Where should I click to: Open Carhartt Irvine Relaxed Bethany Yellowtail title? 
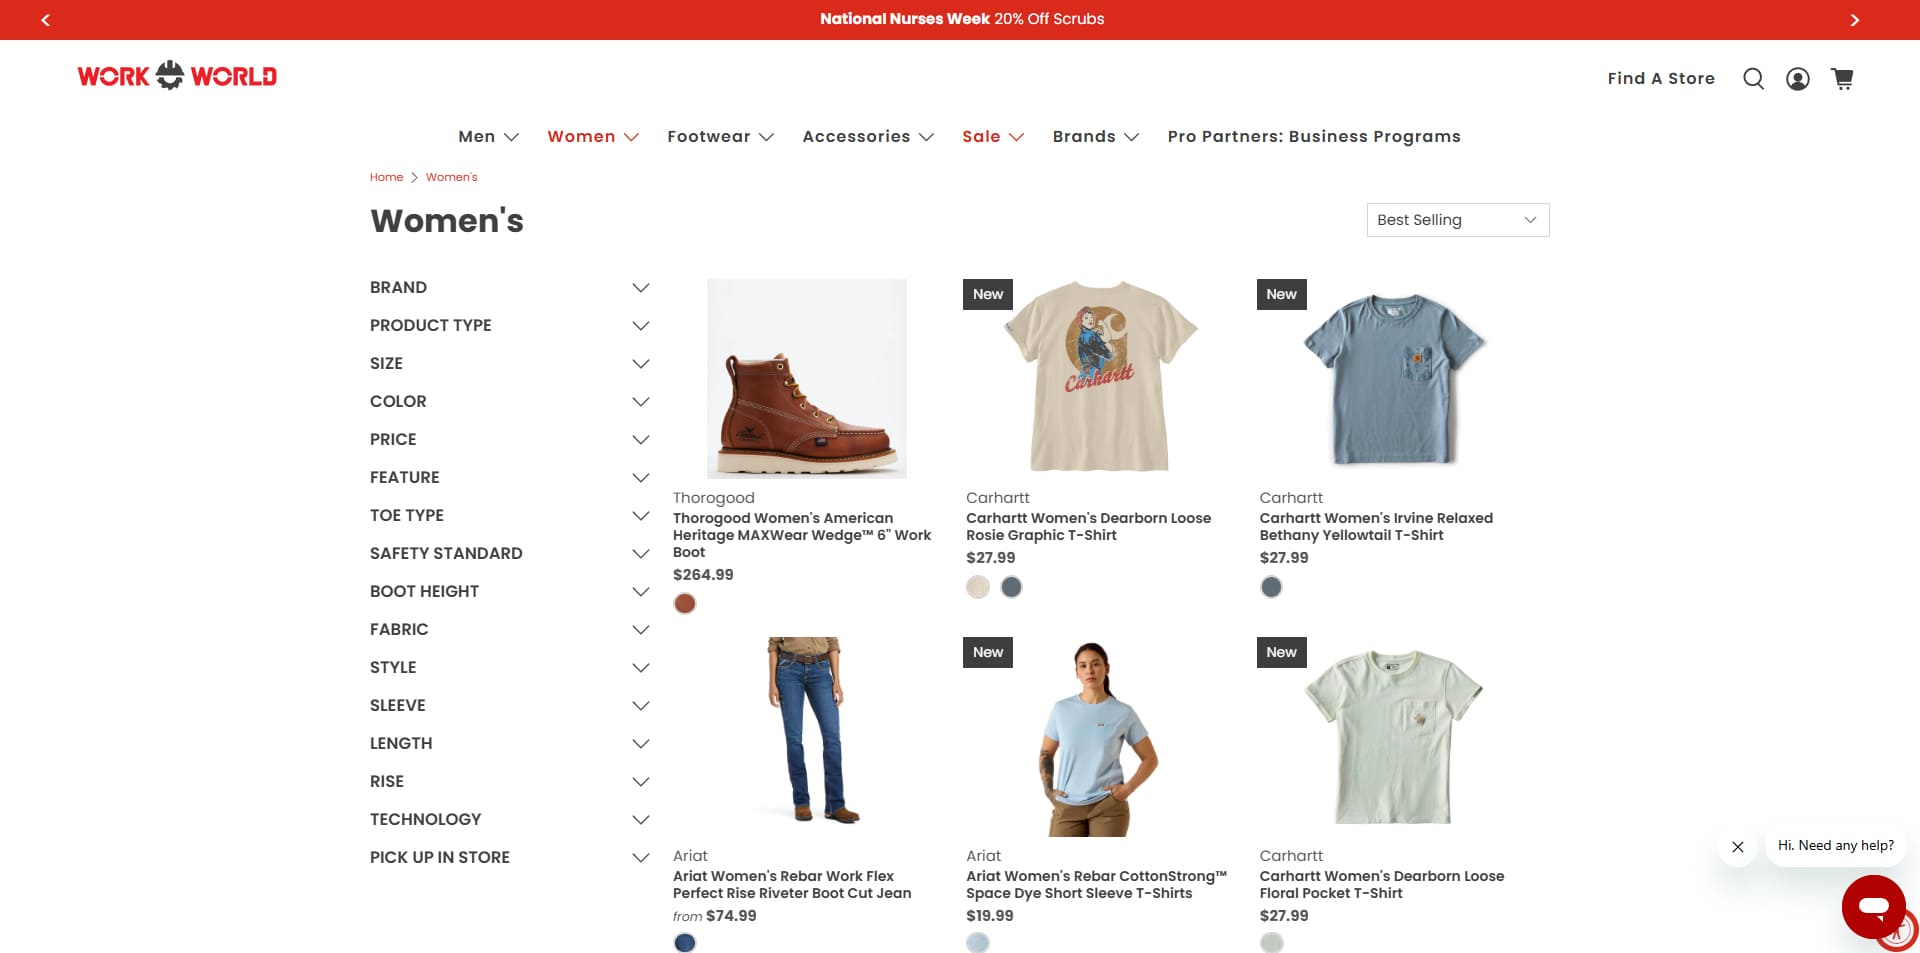pyautogui.click(x=1376, y=527)
